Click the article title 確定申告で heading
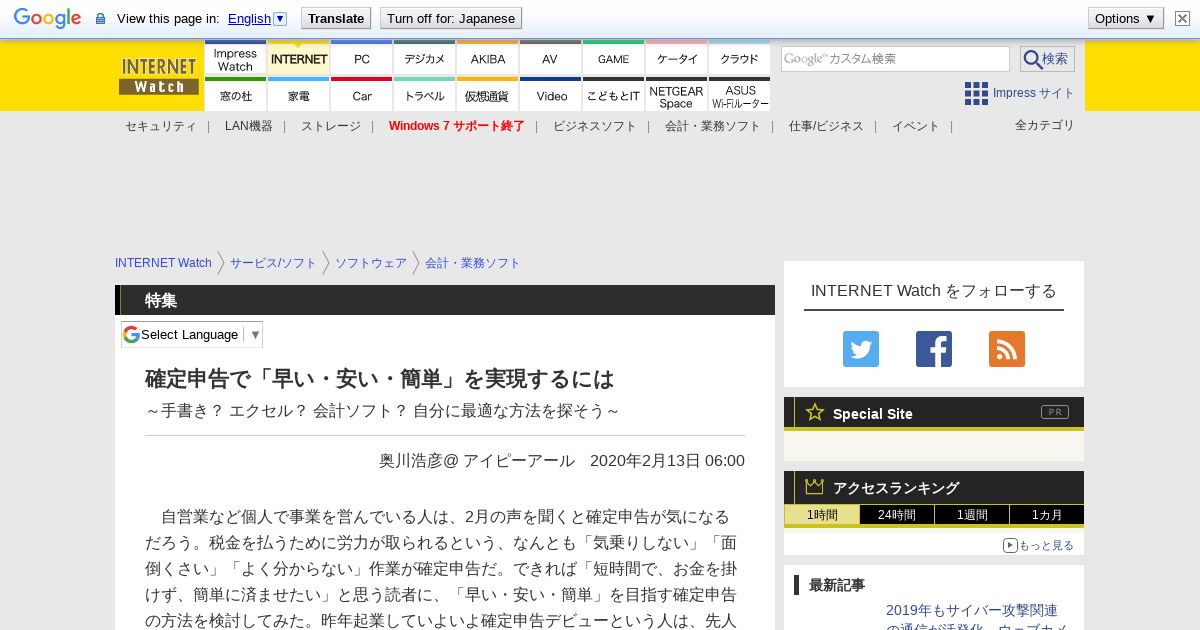 pos(379,379)
